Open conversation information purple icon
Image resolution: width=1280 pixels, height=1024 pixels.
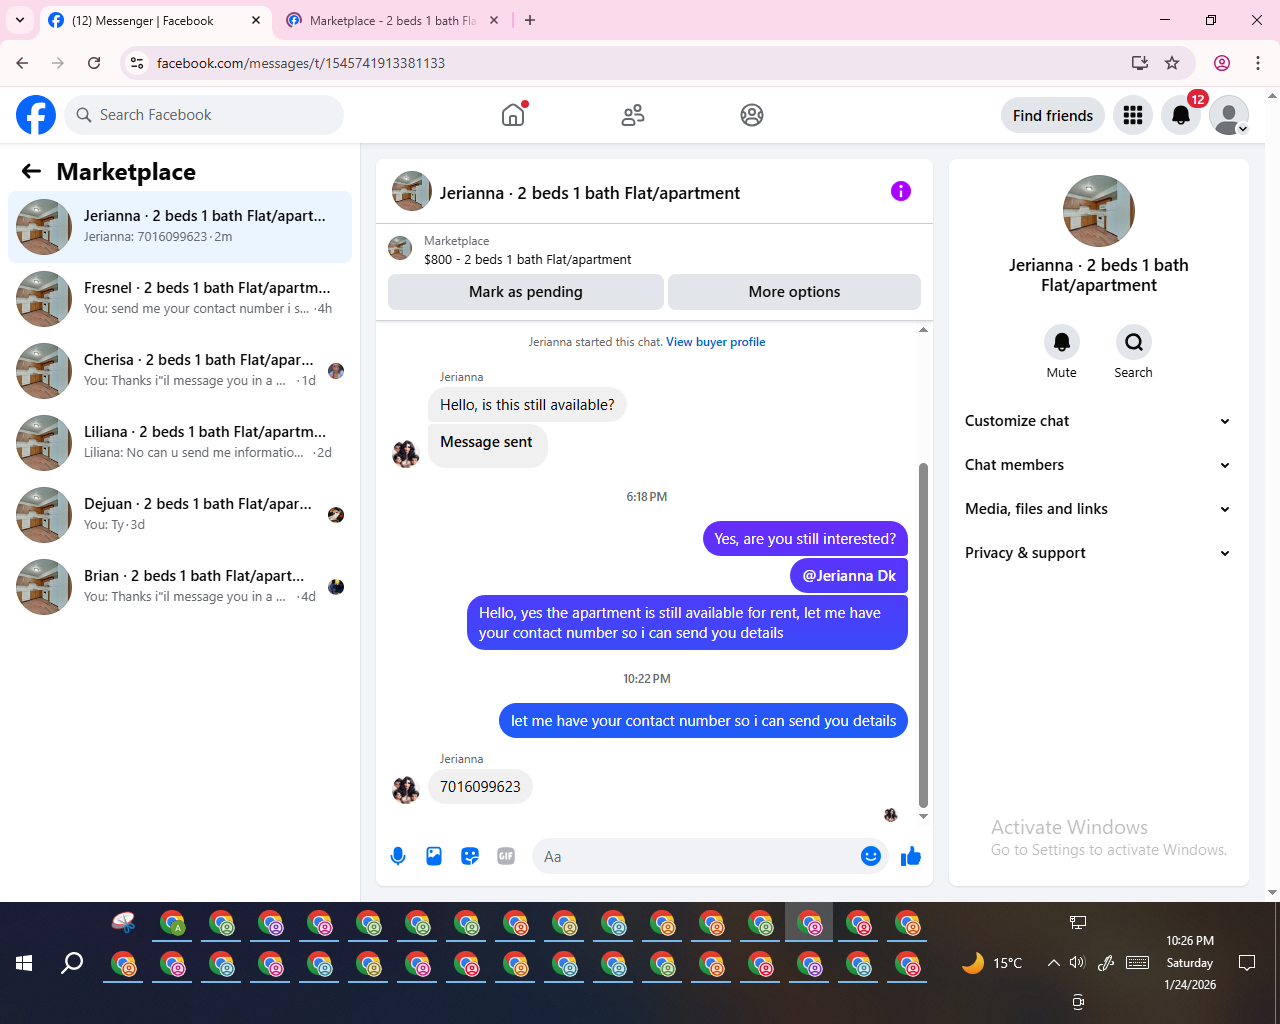click(x=901, y=191)
